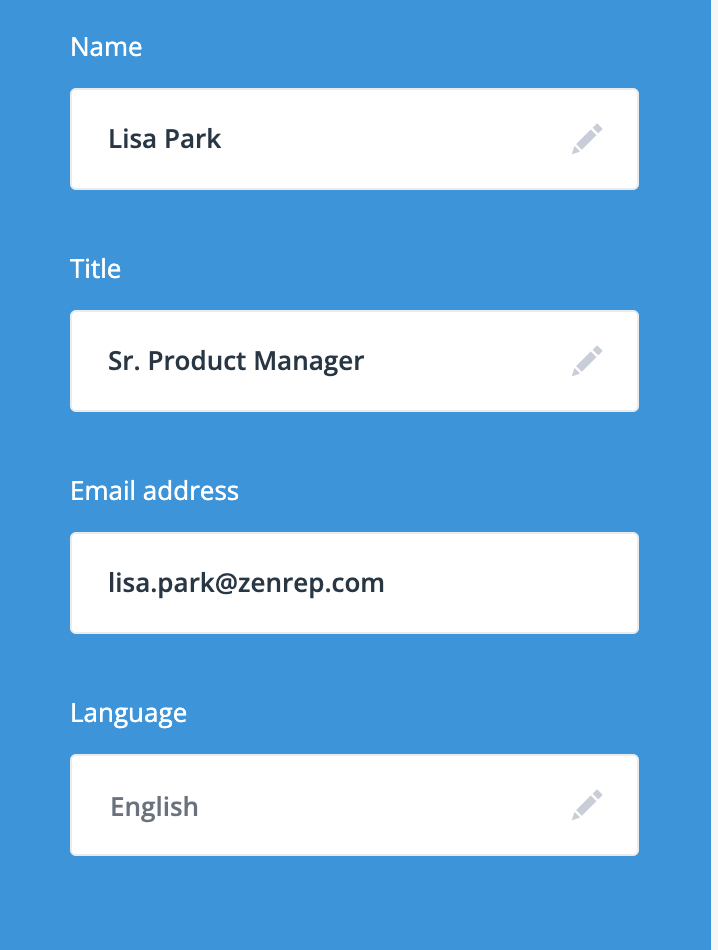Click the pencil edit icon for Language

(x=587, y=805)
